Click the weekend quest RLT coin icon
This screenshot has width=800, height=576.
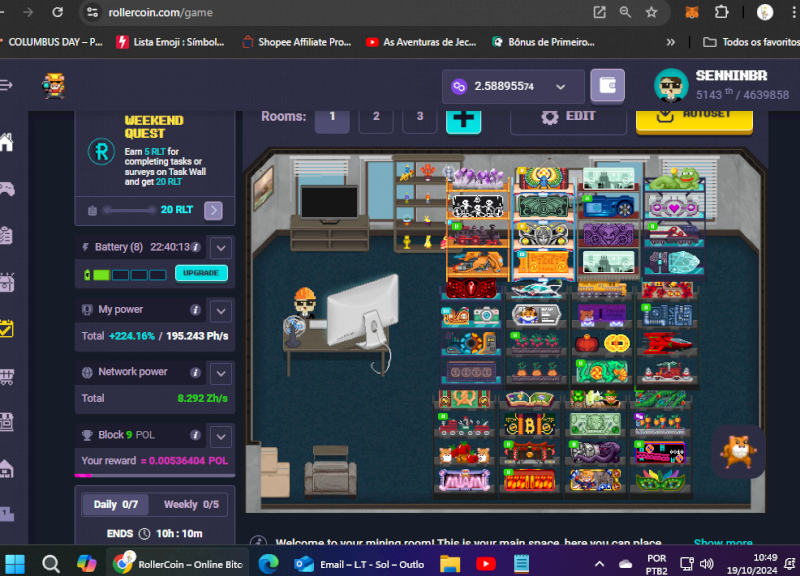coord(101,152)
